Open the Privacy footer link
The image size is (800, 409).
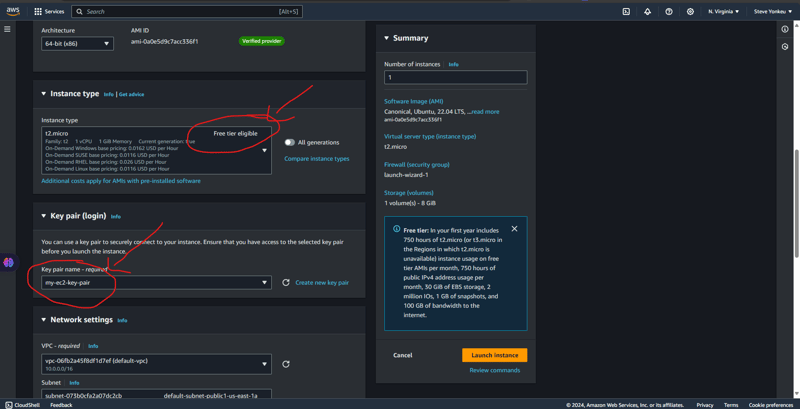(x=705, y=405)
